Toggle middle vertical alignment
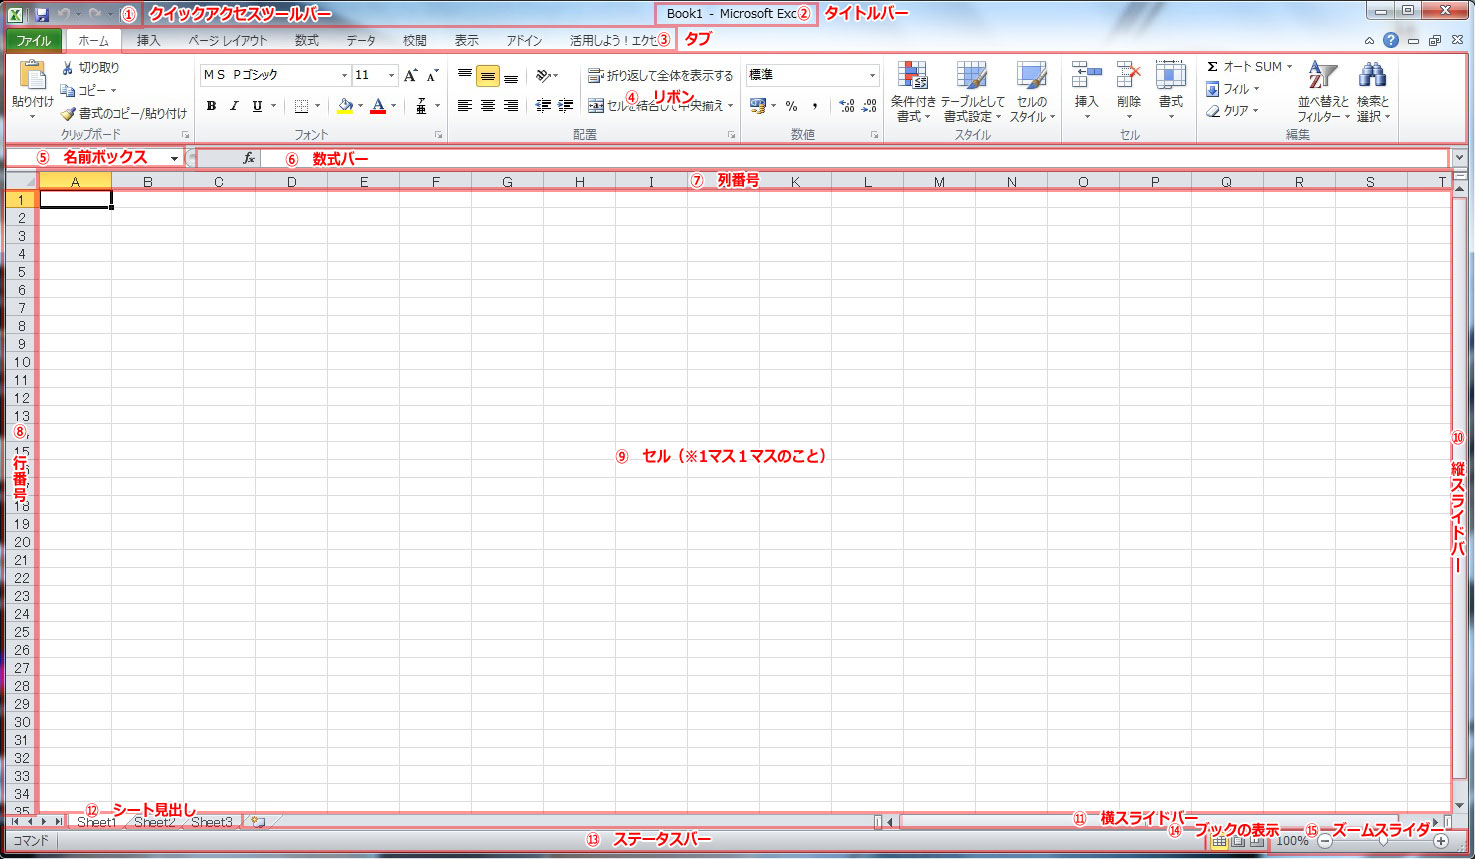The image size is (1475, 859). click(488, 76)
